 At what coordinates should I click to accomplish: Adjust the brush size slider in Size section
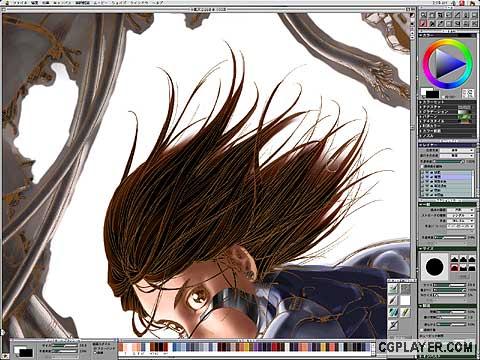point(449,285)
